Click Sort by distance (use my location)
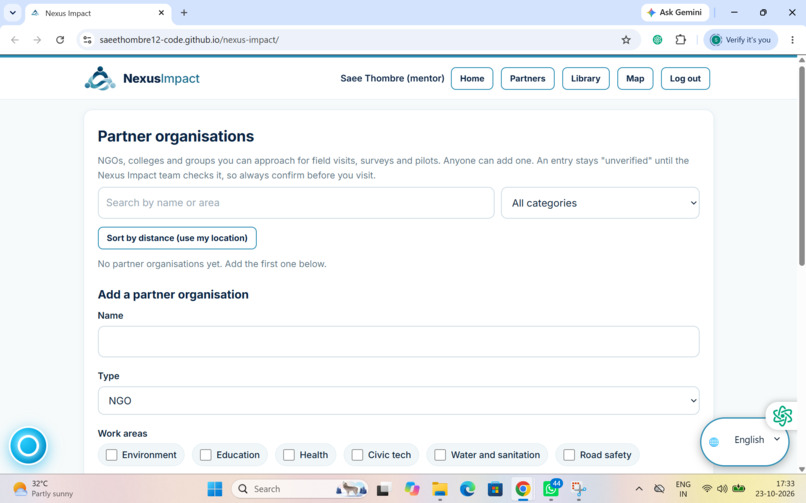The height and width of the screenshot is (503, 806). pyautogui.click(x=177, y=238)
